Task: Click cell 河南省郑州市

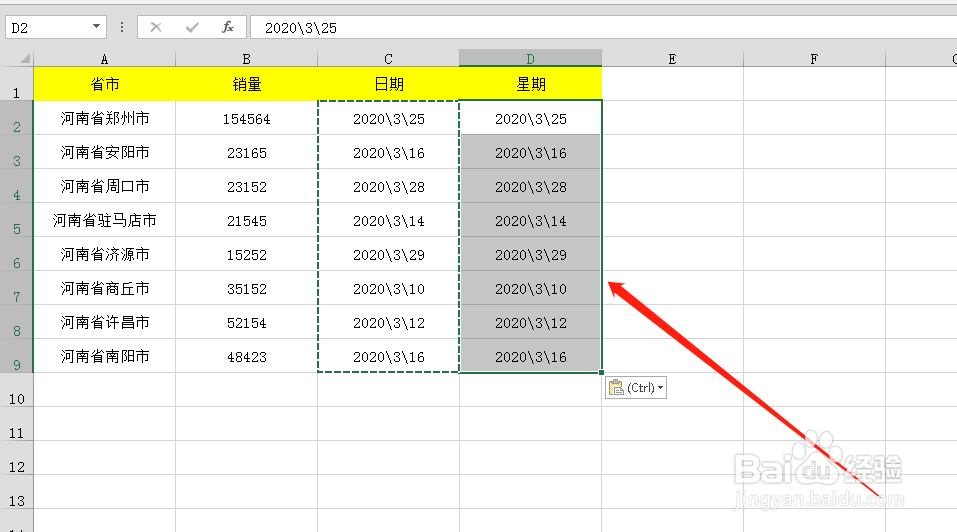Action: 104,118
